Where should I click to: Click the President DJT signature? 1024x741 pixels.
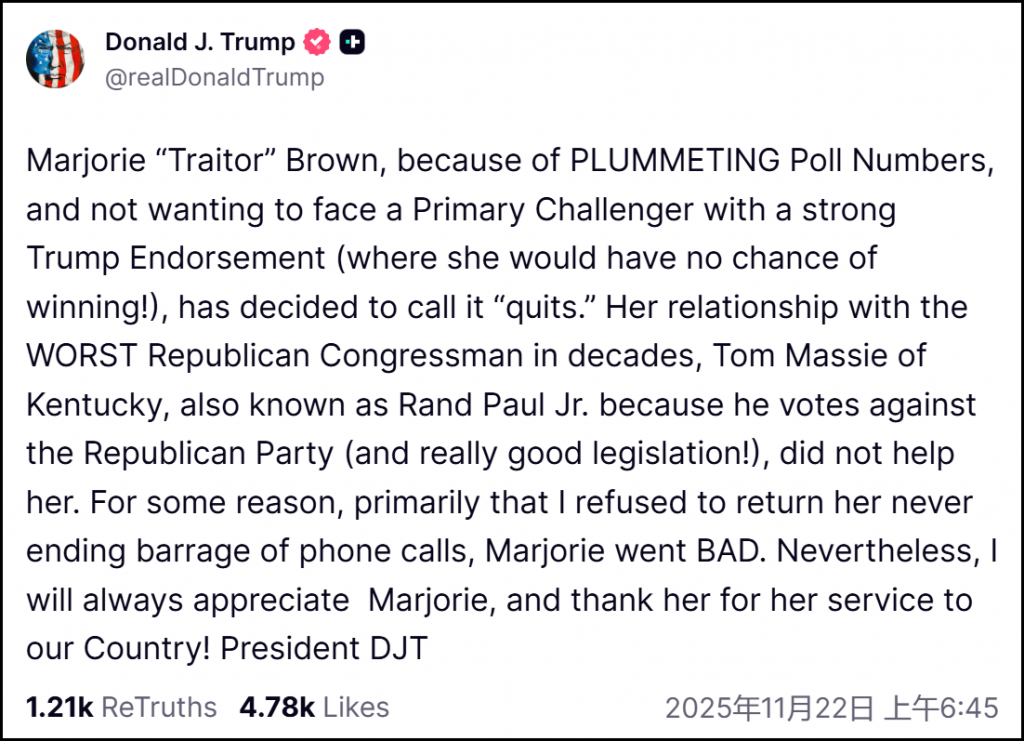click(x=324, y=648)
